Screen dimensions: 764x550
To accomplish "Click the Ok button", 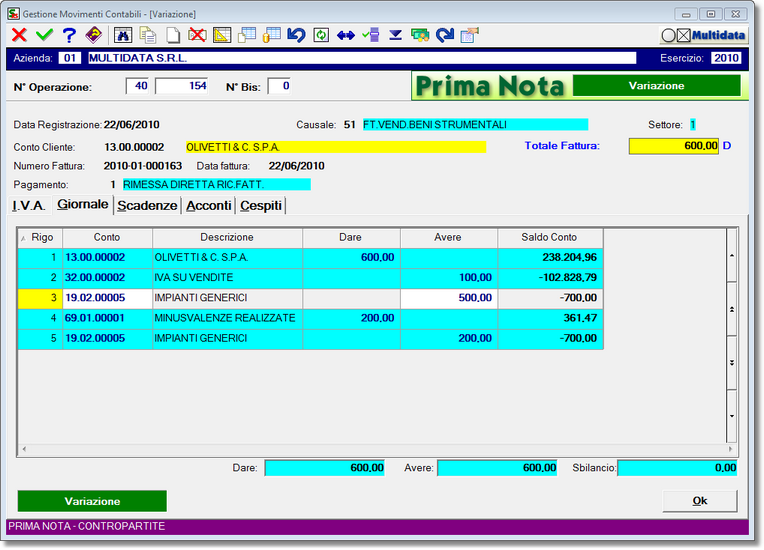I will pos(700,501).
